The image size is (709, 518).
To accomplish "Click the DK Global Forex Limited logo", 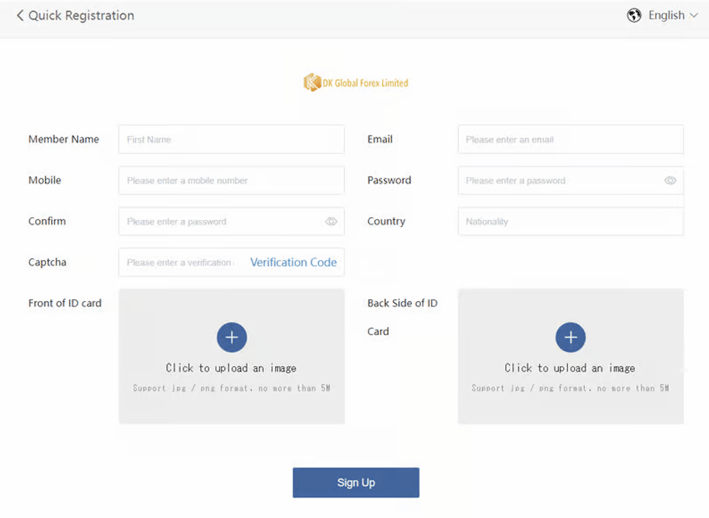I will 356,83.
